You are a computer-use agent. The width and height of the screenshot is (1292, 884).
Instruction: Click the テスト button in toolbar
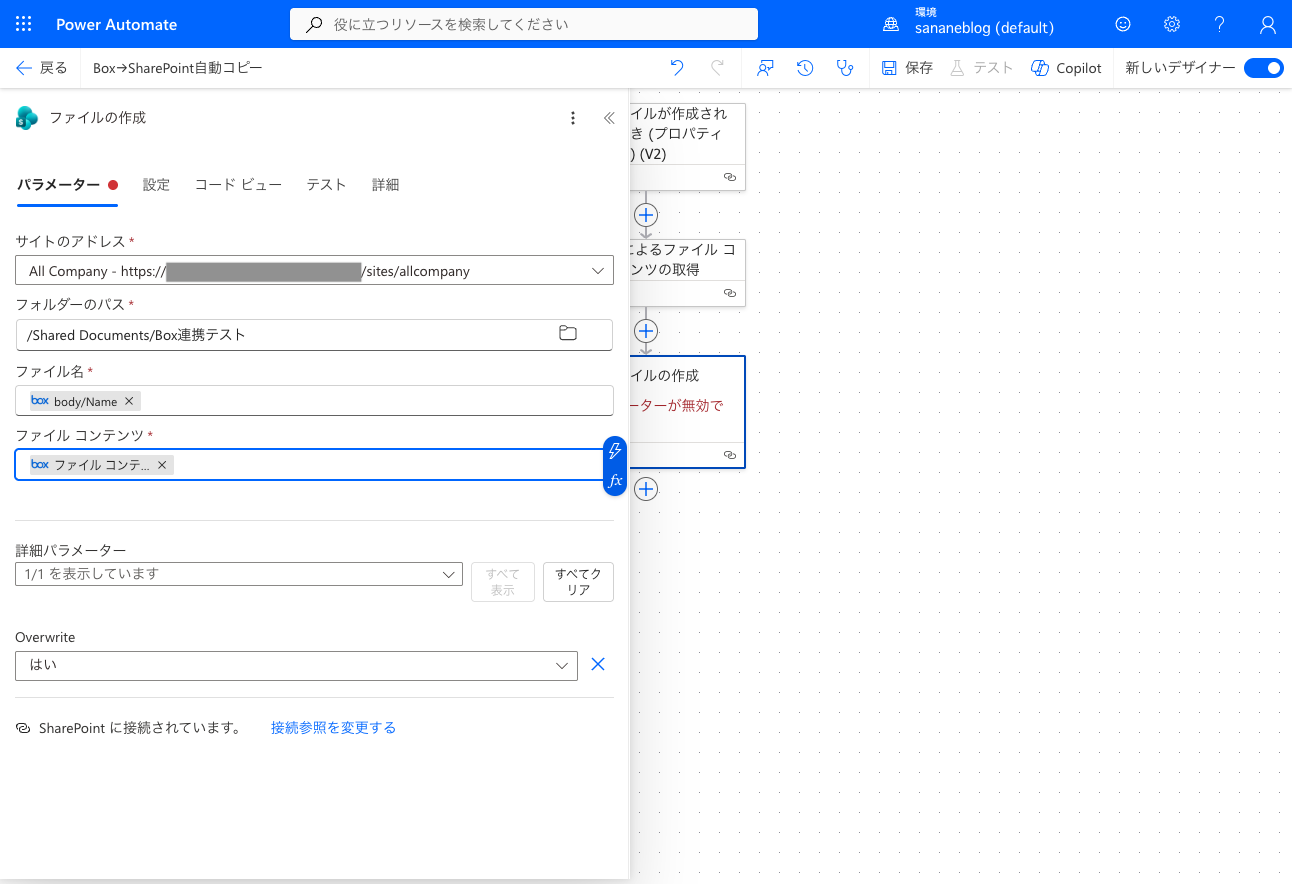click(x=981, y=68)
